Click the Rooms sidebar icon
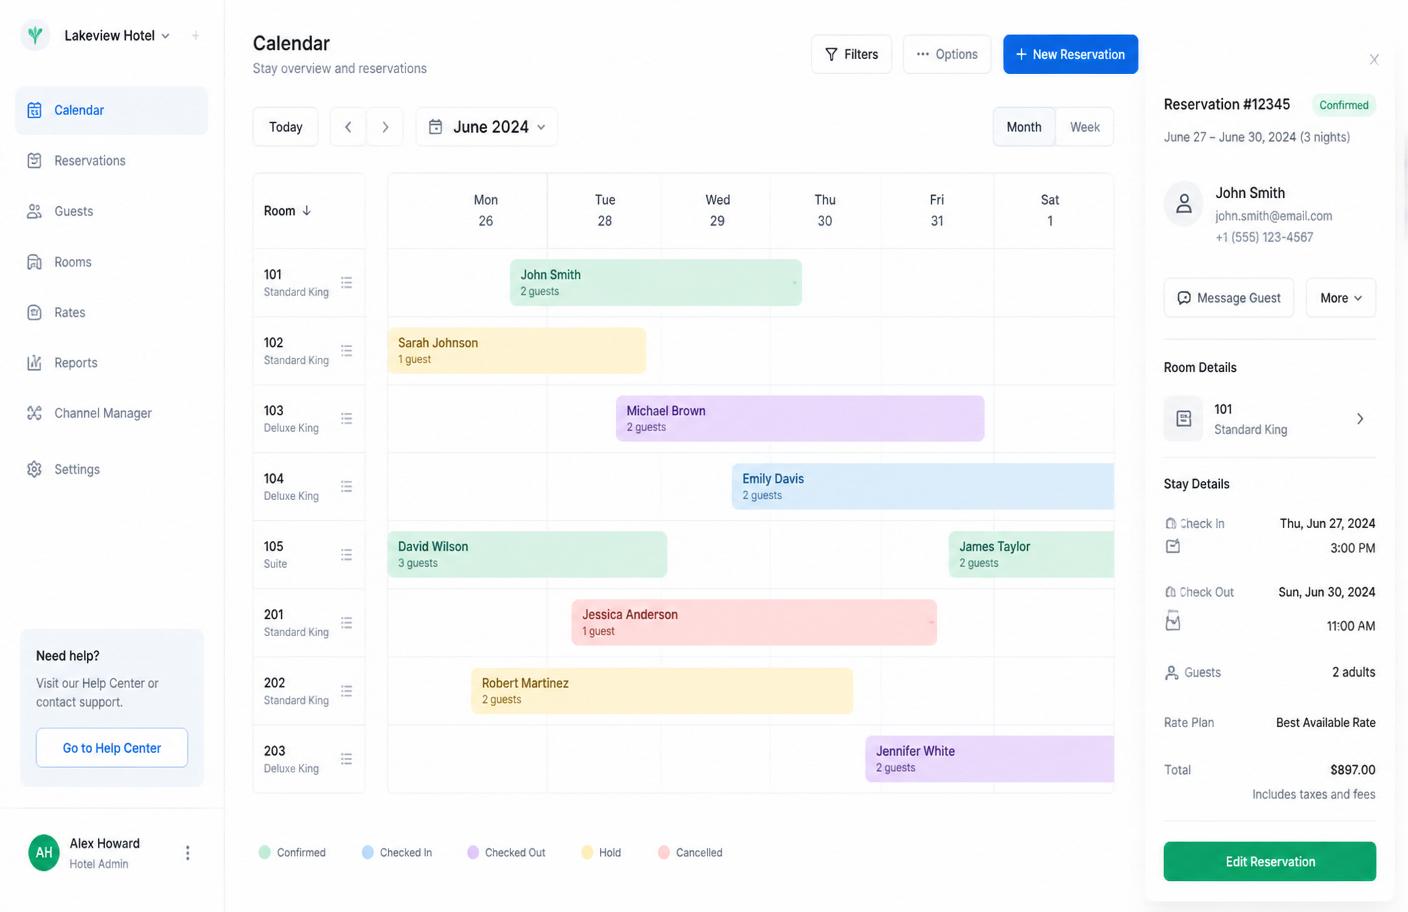Viewport: 1408px width, 912px height. (34, 262)
